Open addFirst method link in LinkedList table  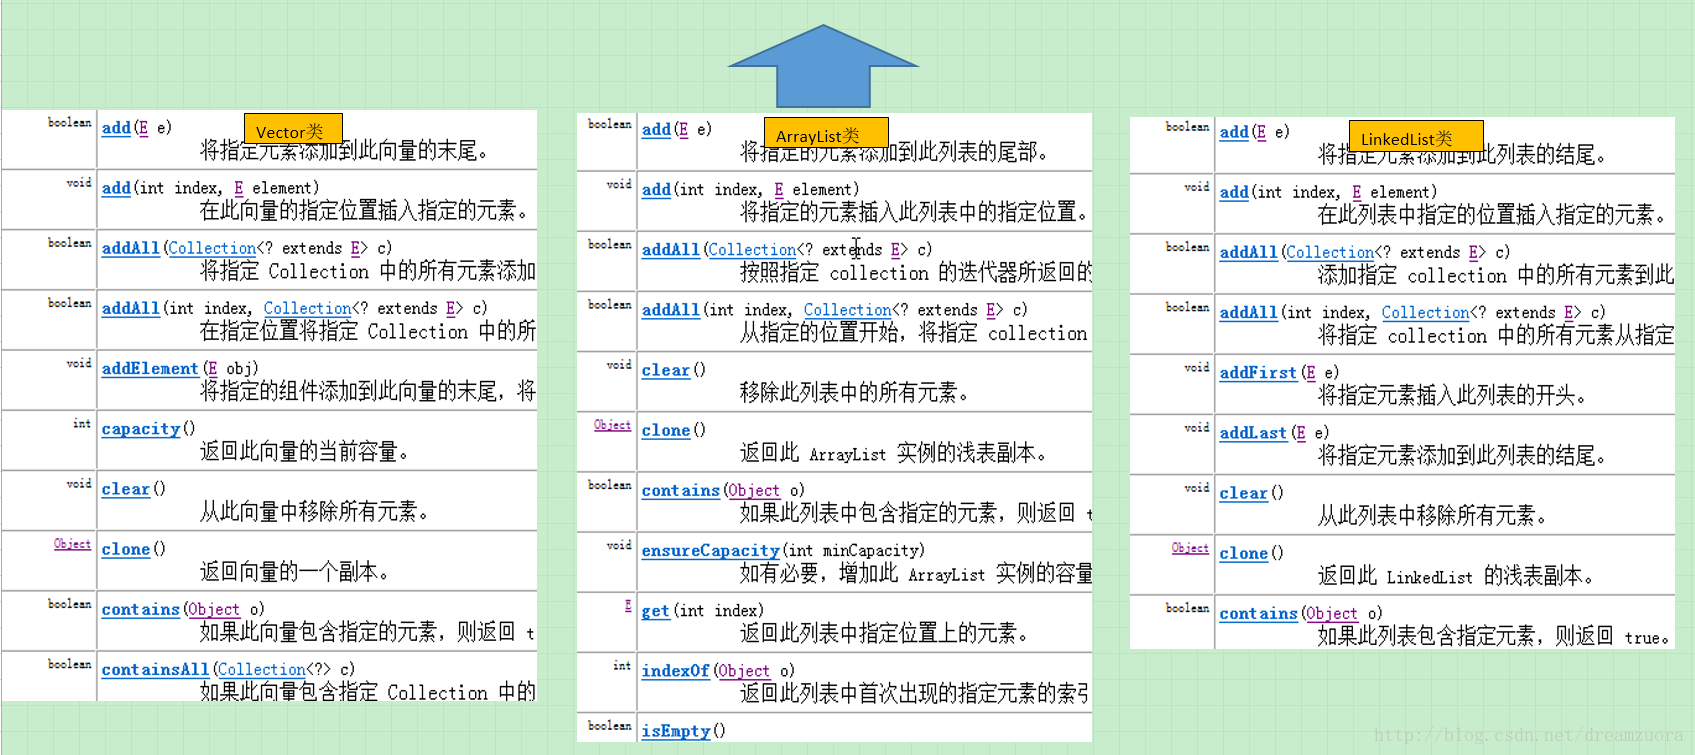pos(1258,372)
